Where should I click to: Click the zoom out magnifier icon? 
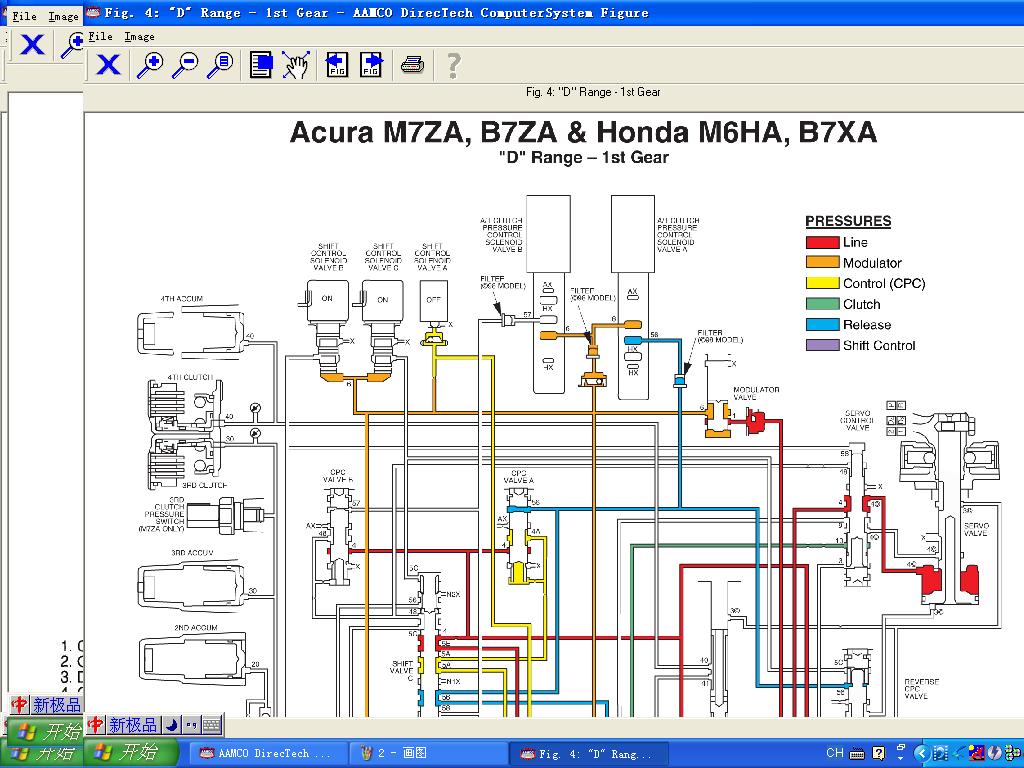coord(185,65)
